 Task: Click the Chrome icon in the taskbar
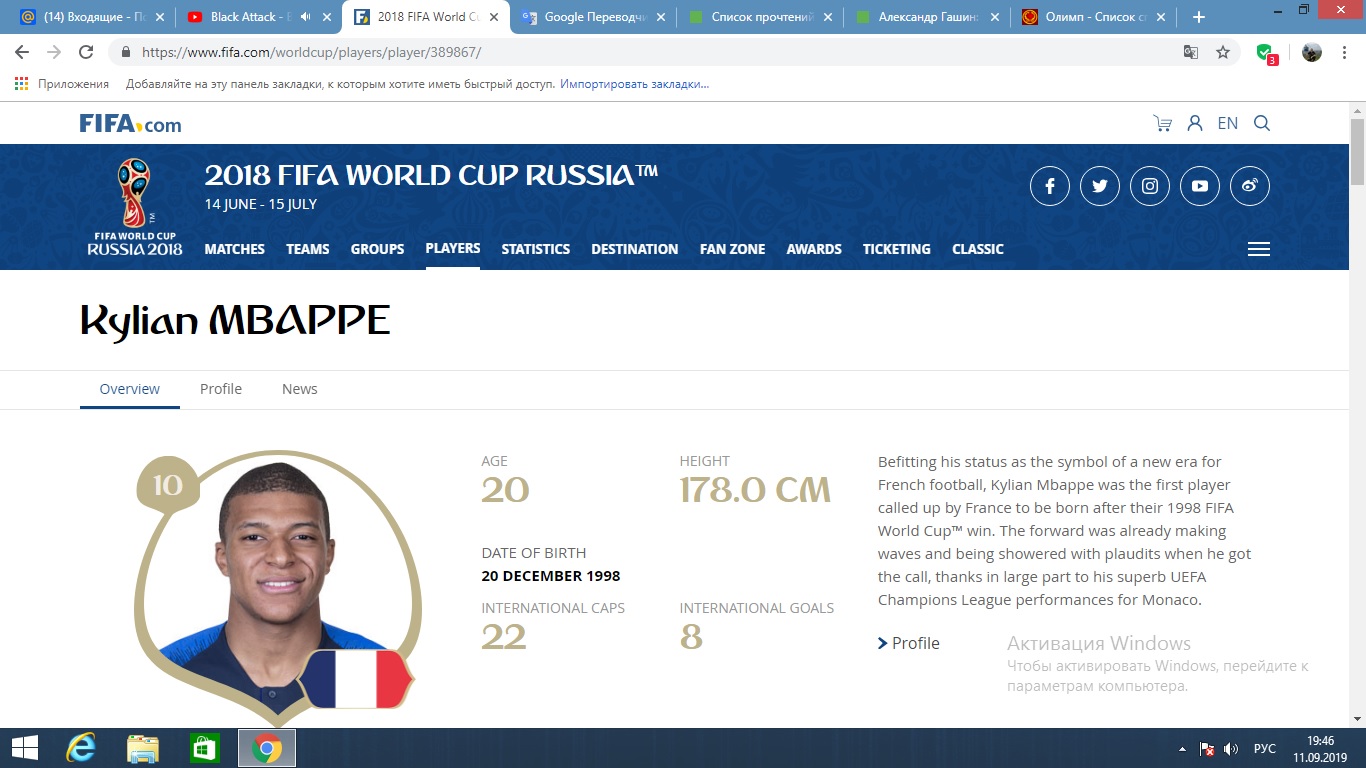point(267,748)
